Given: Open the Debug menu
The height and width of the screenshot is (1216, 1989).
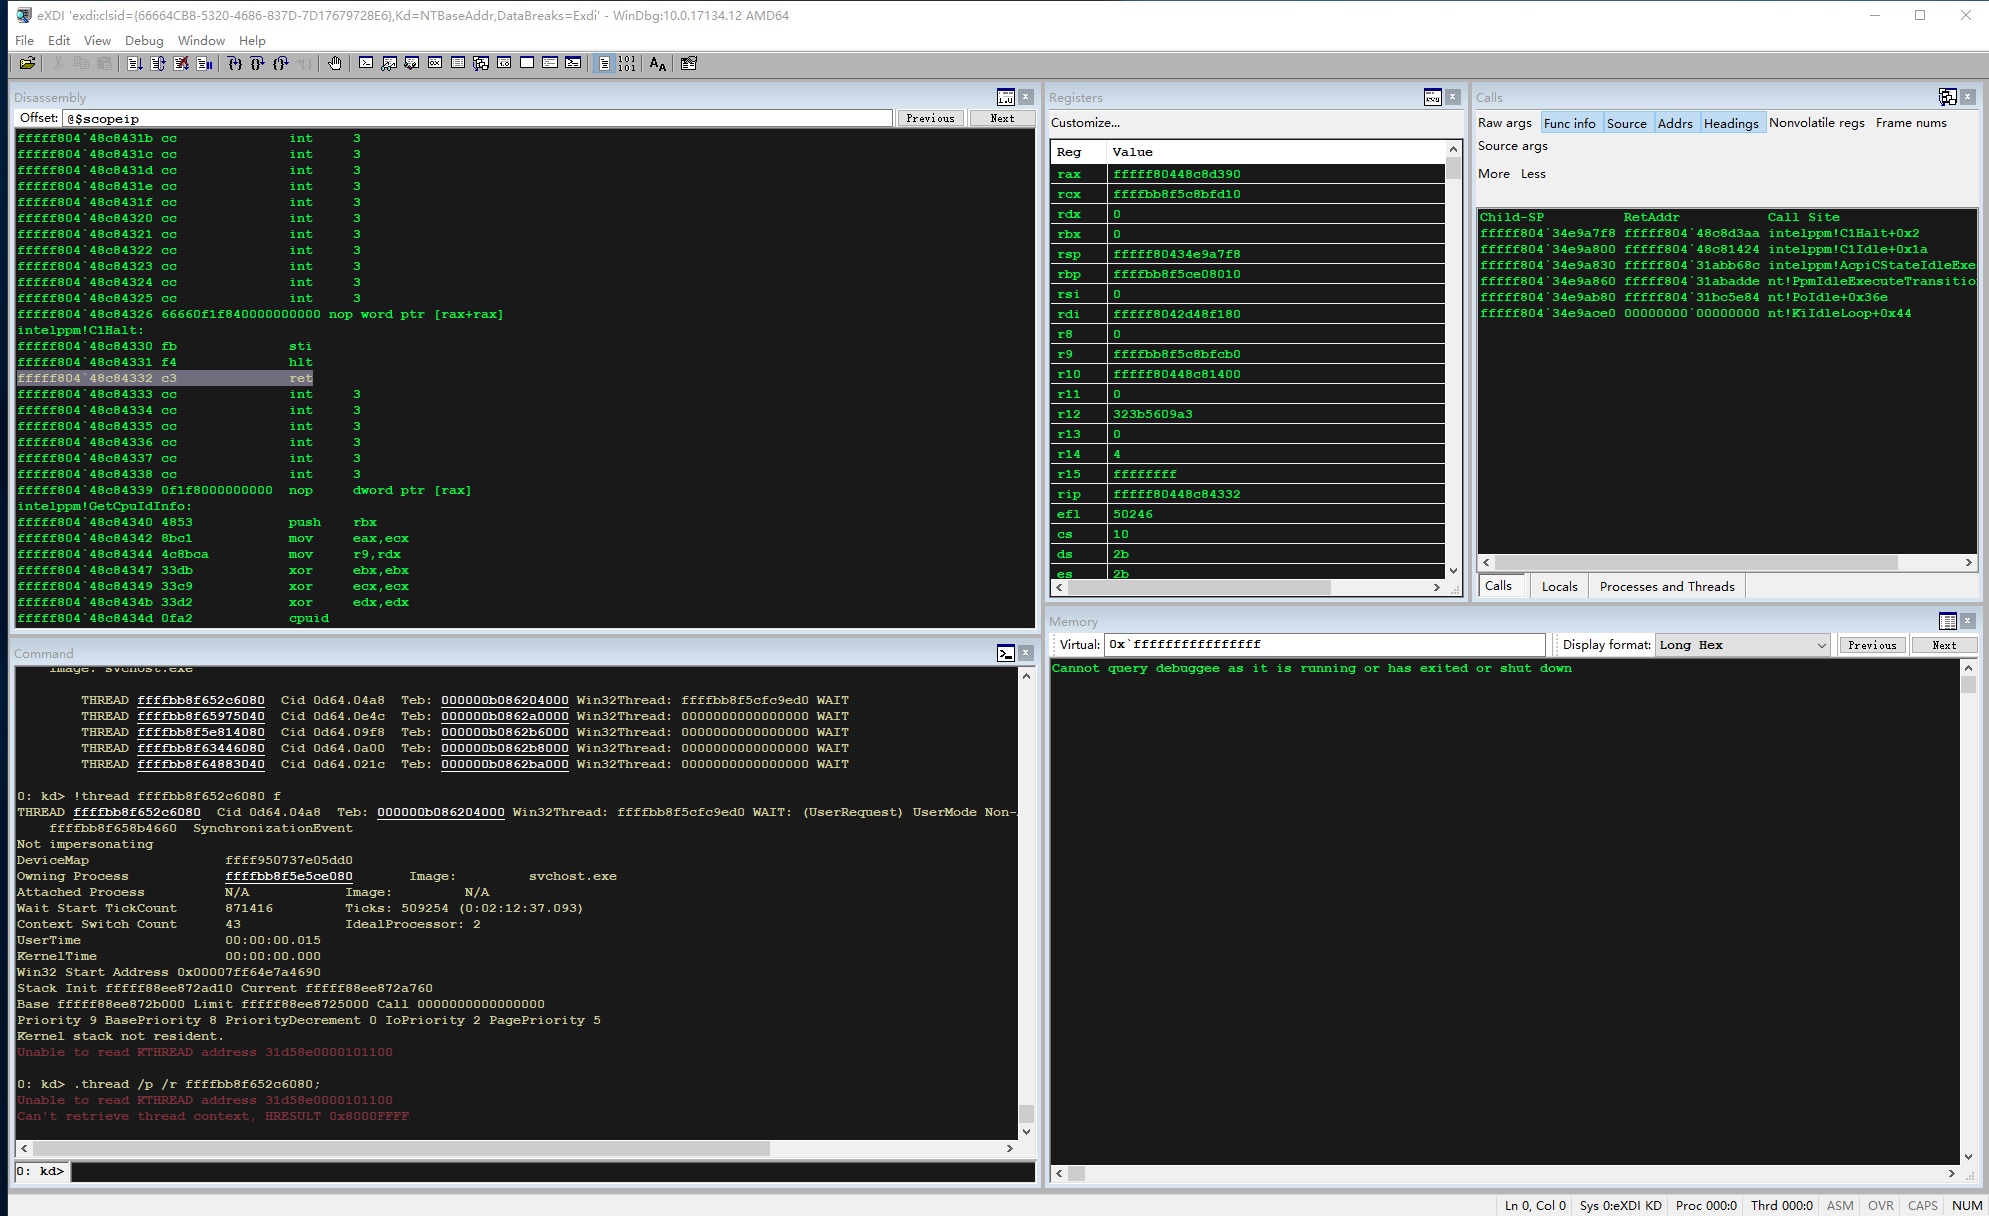Looking at the screenshot, I should point(144,41).
